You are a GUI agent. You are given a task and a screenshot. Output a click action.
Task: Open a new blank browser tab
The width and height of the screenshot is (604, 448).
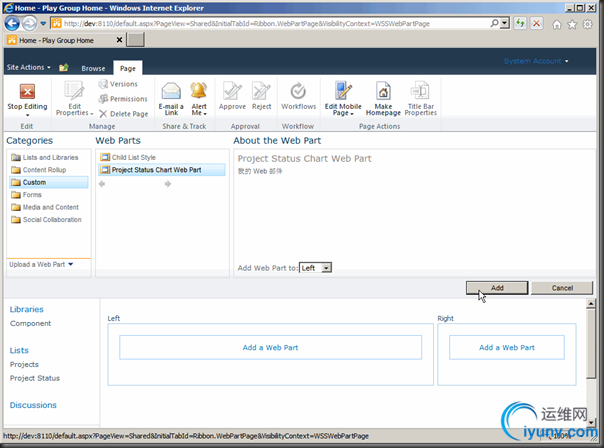[135, 40]
